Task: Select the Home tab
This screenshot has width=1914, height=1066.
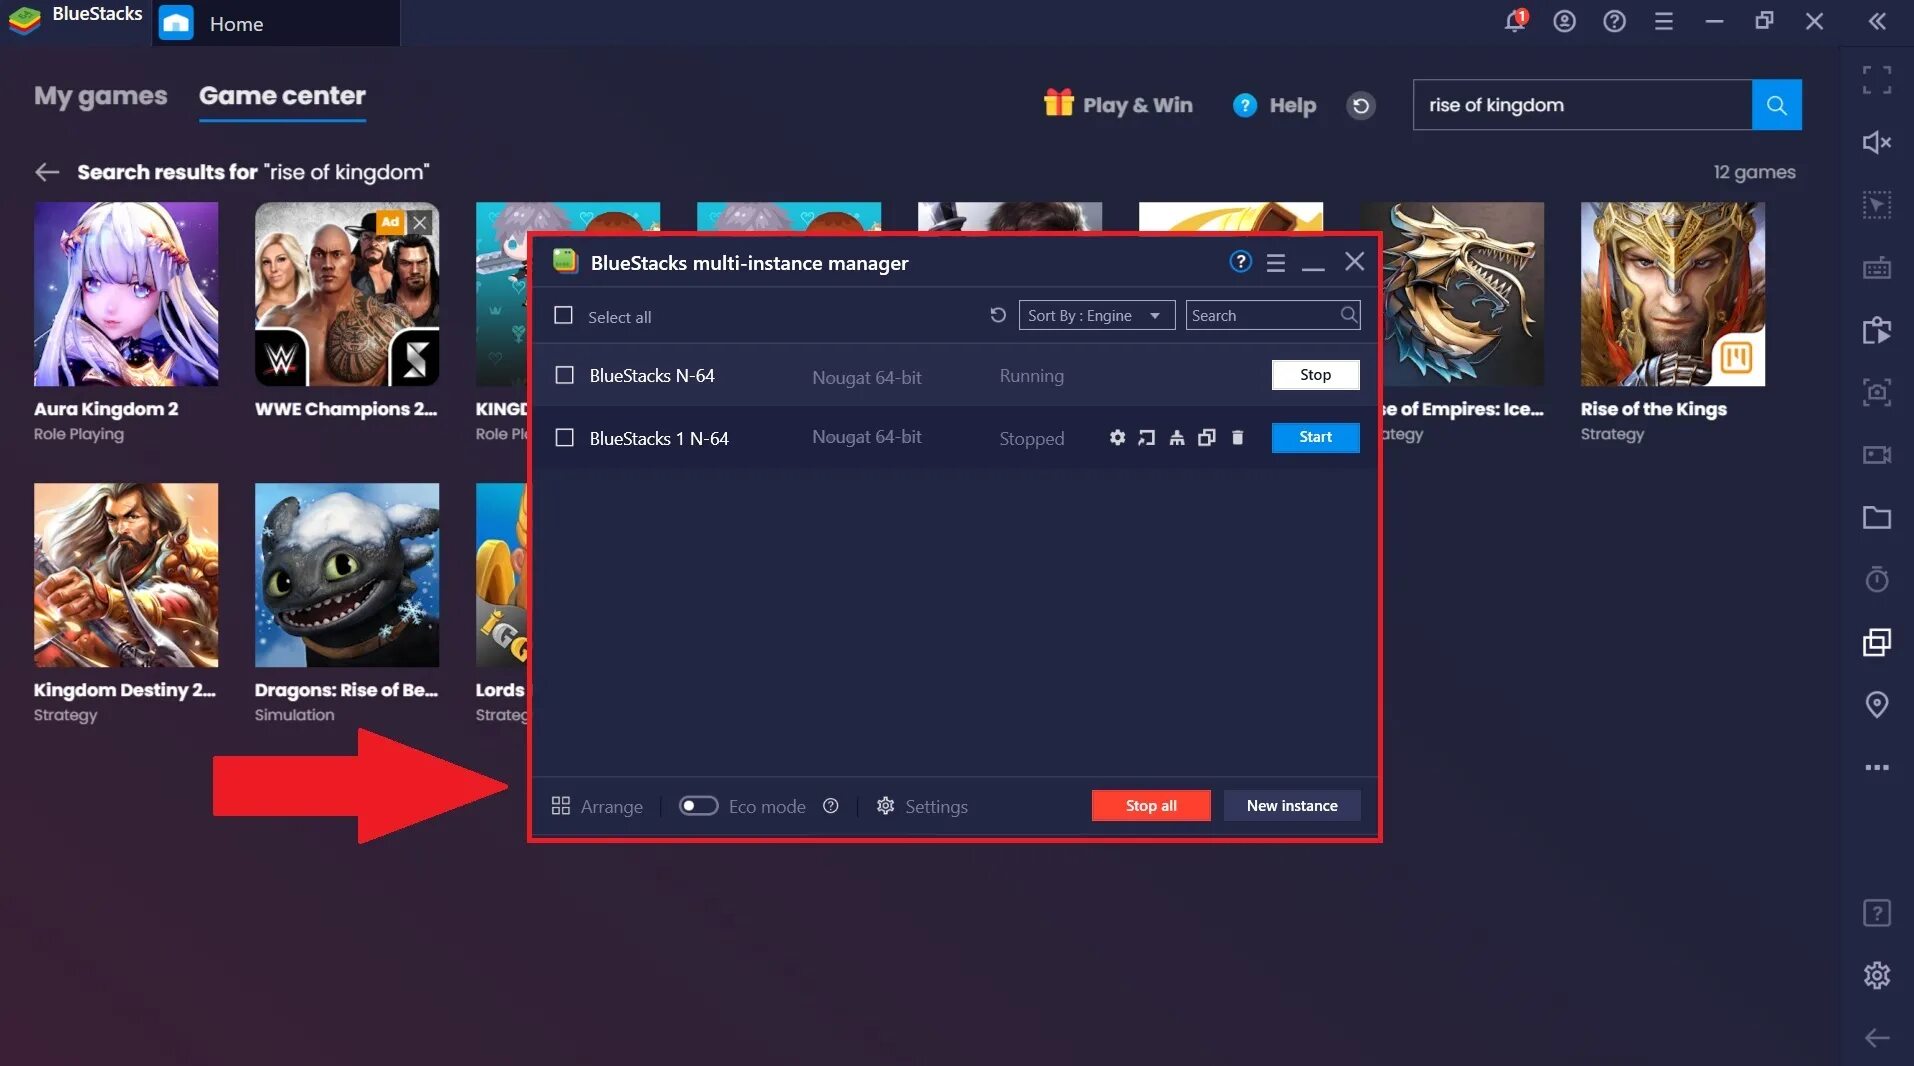Action: [276, 23]
